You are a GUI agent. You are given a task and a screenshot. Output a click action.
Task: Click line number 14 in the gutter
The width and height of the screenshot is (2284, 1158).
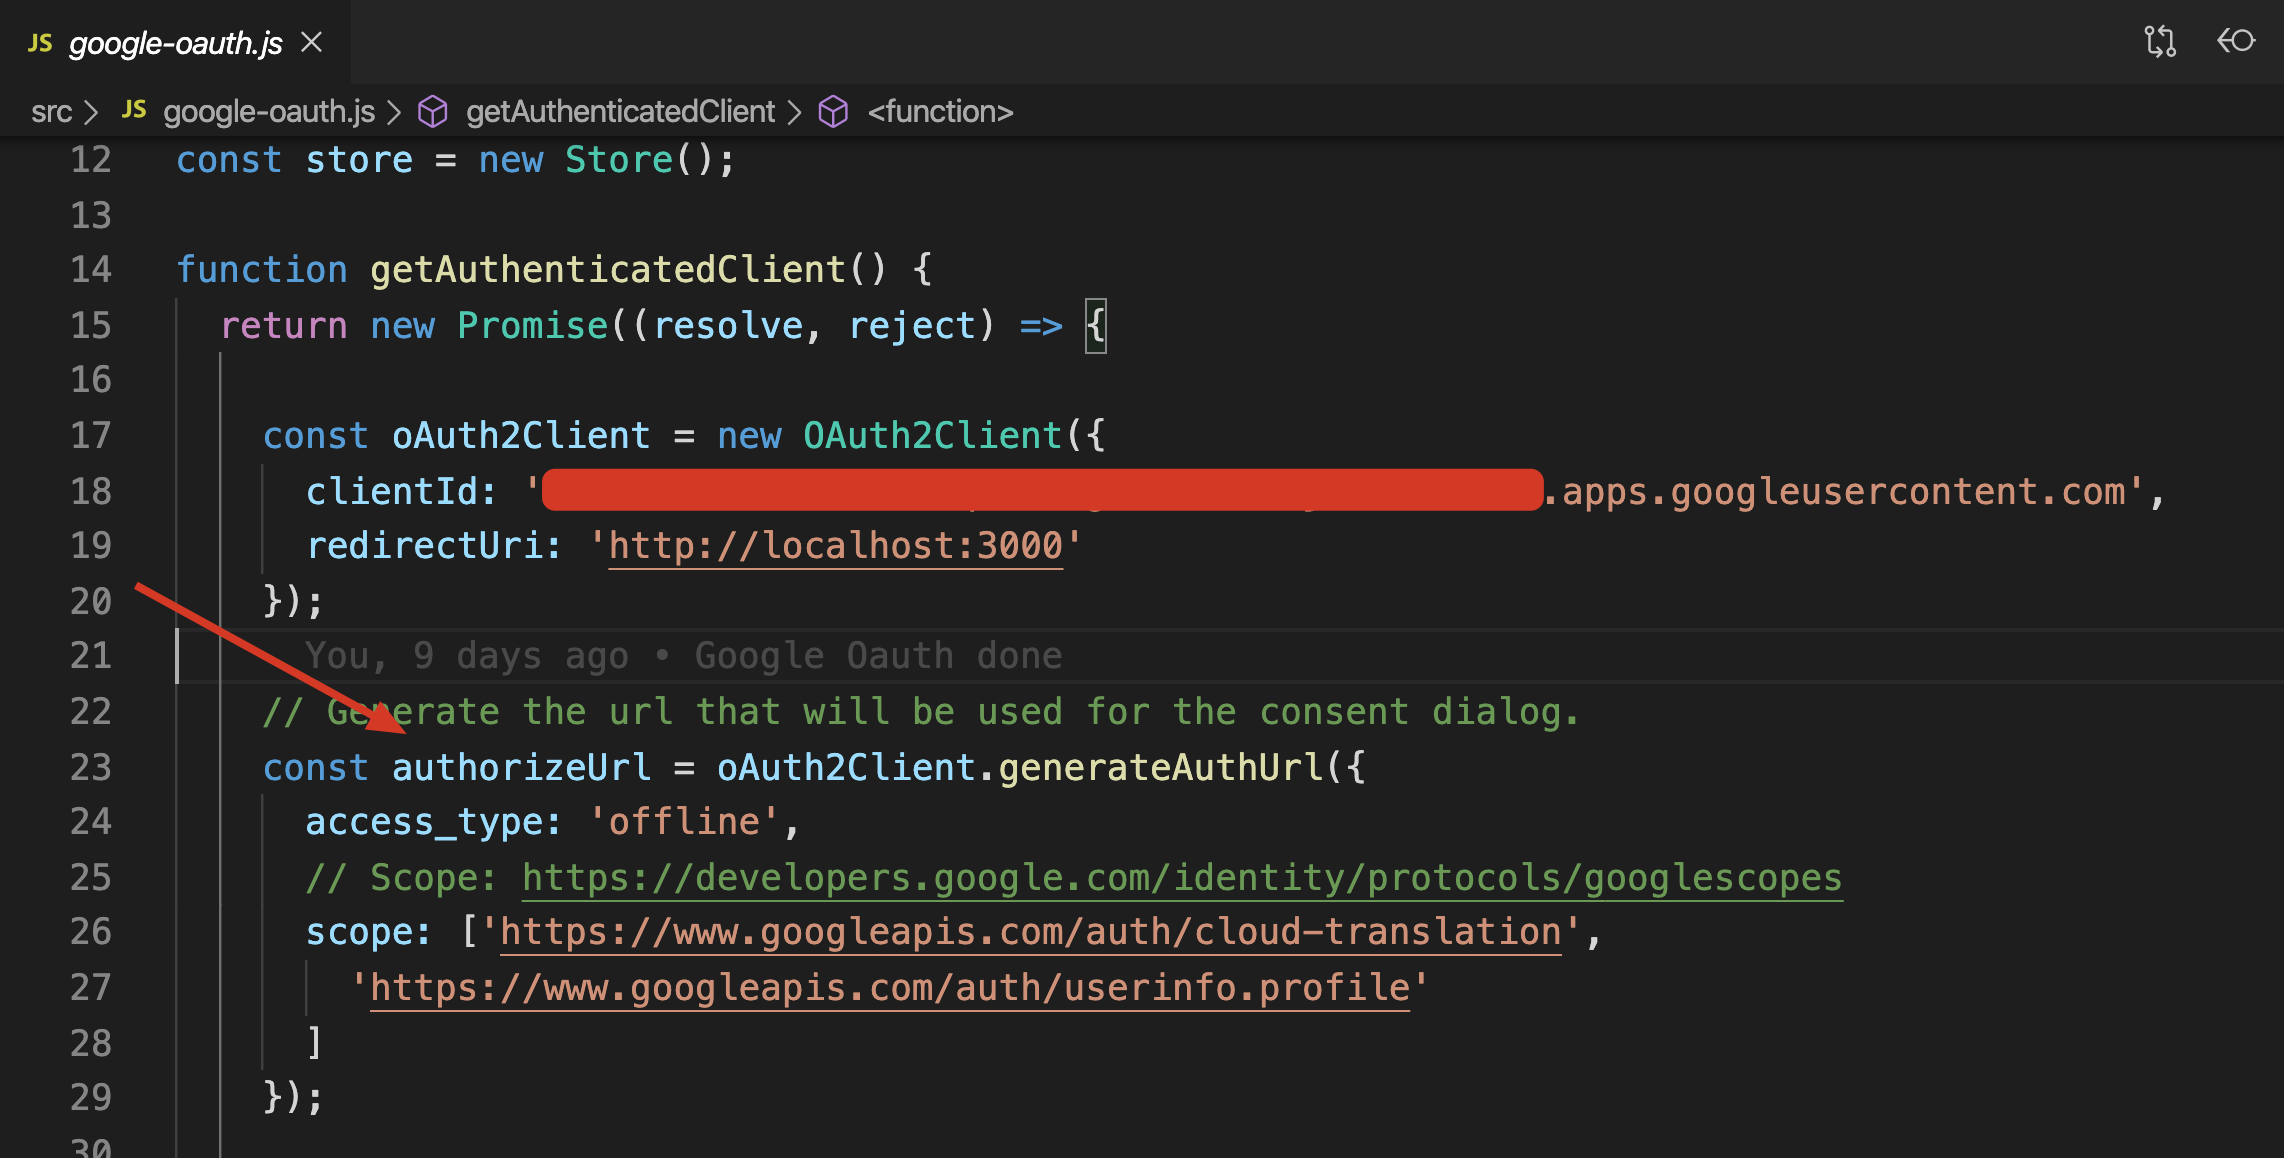pyautogui.click(x=90, y=270)
